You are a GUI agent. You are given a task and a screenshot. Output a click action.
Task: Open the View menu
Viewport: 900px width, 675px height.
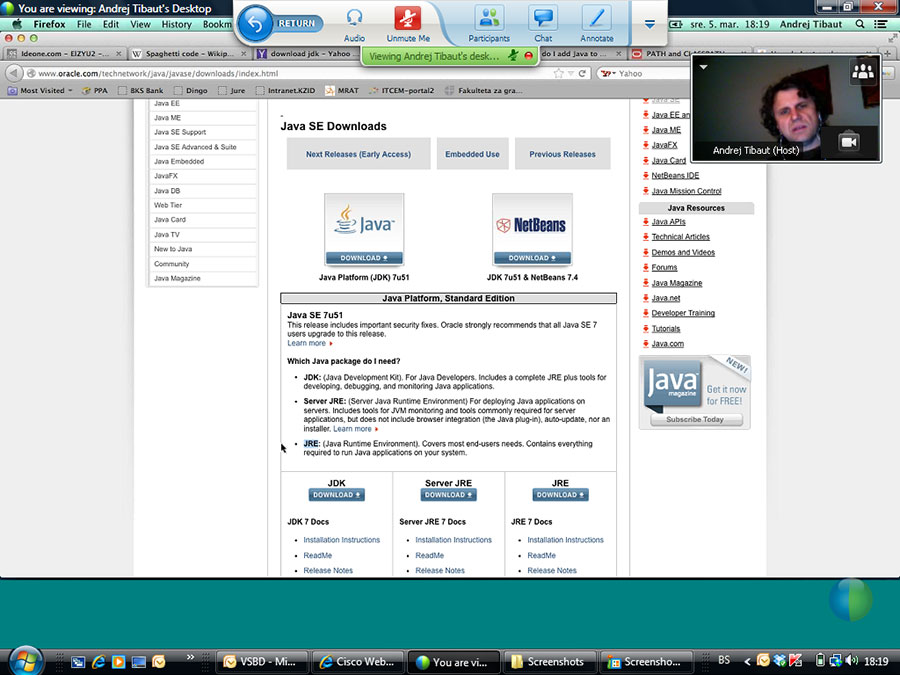(x=140, y=24)
